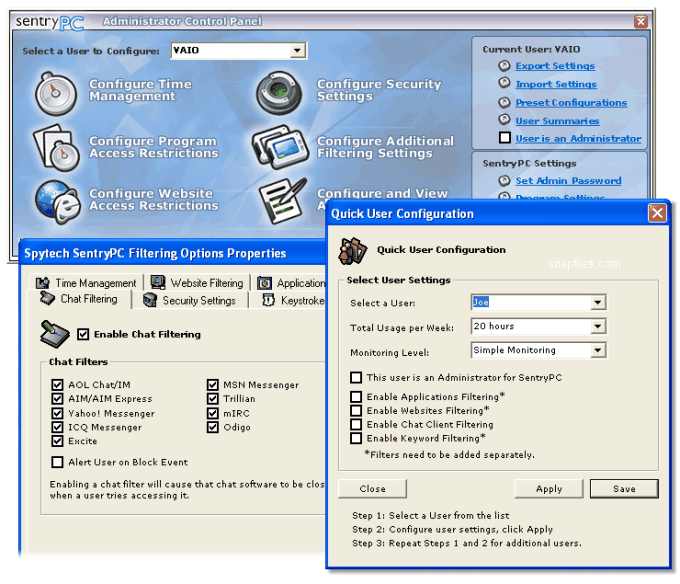Click the Save button
680x584 pixels.
point(624,489)
